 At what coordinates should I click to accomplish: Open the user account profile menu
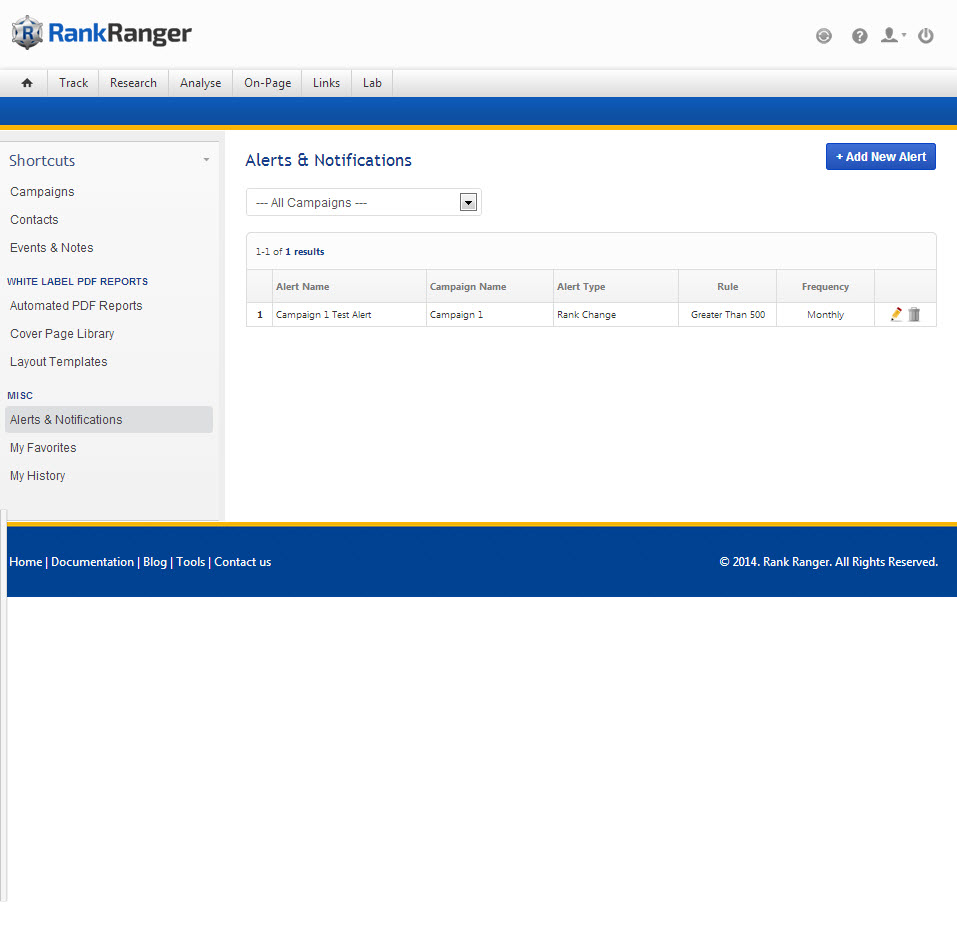[891, 36]
